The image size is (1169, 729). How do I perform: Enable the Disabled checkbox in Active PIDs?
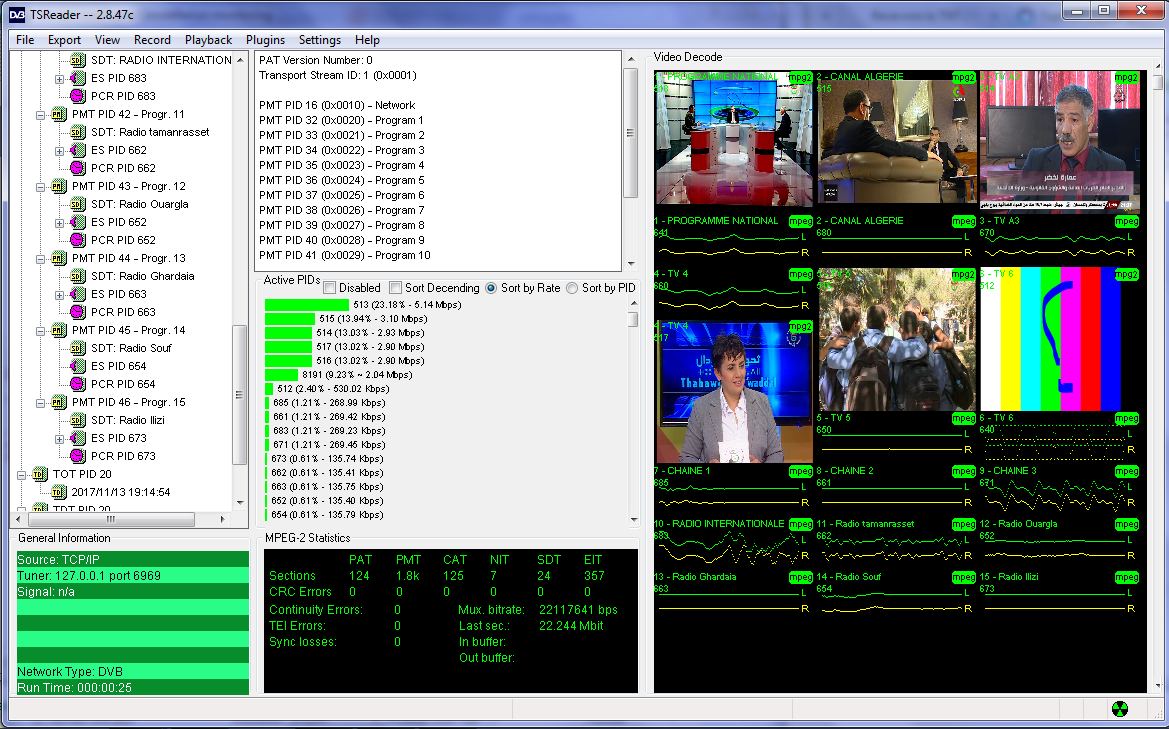point(329,288)
